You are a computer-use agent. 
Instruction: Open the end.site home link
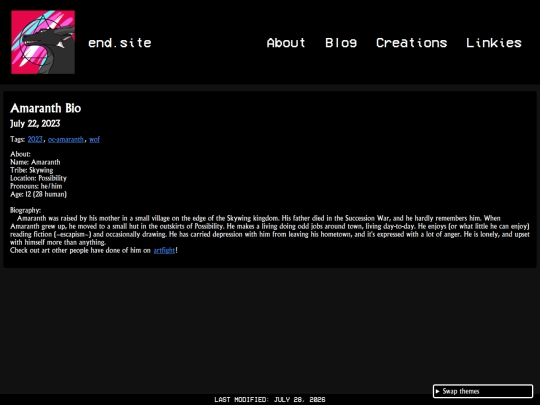pos(120,43)
